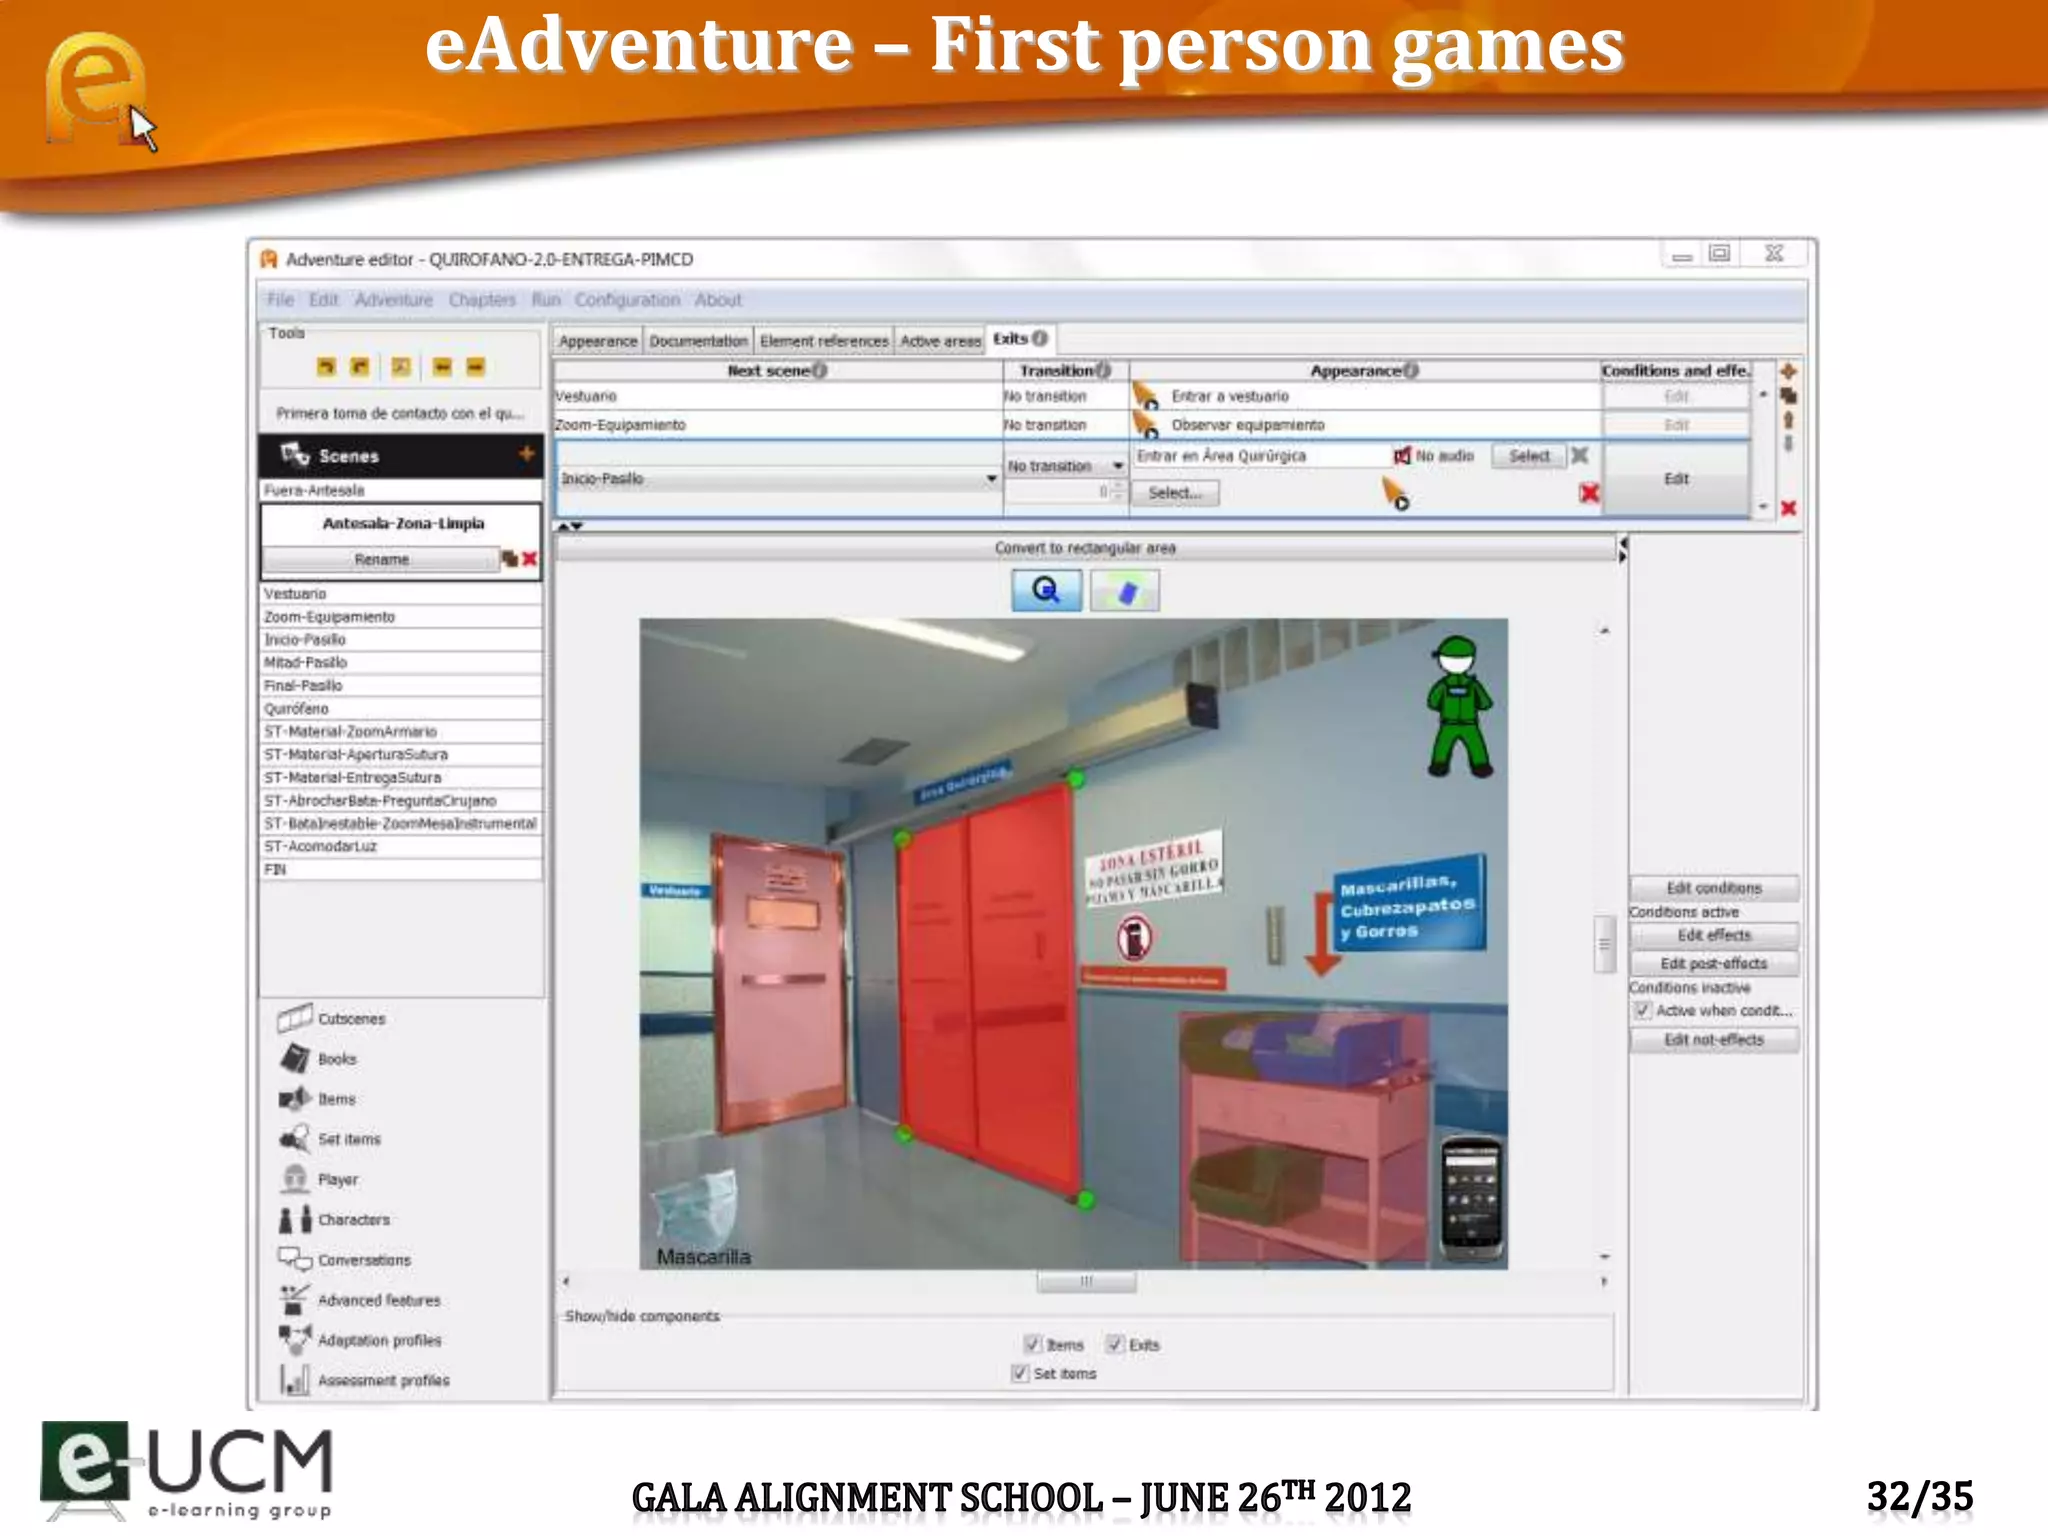Click the transition time stepper arrows
The height and width of the screenshot is (1536, 2048).
(1119, 492)
